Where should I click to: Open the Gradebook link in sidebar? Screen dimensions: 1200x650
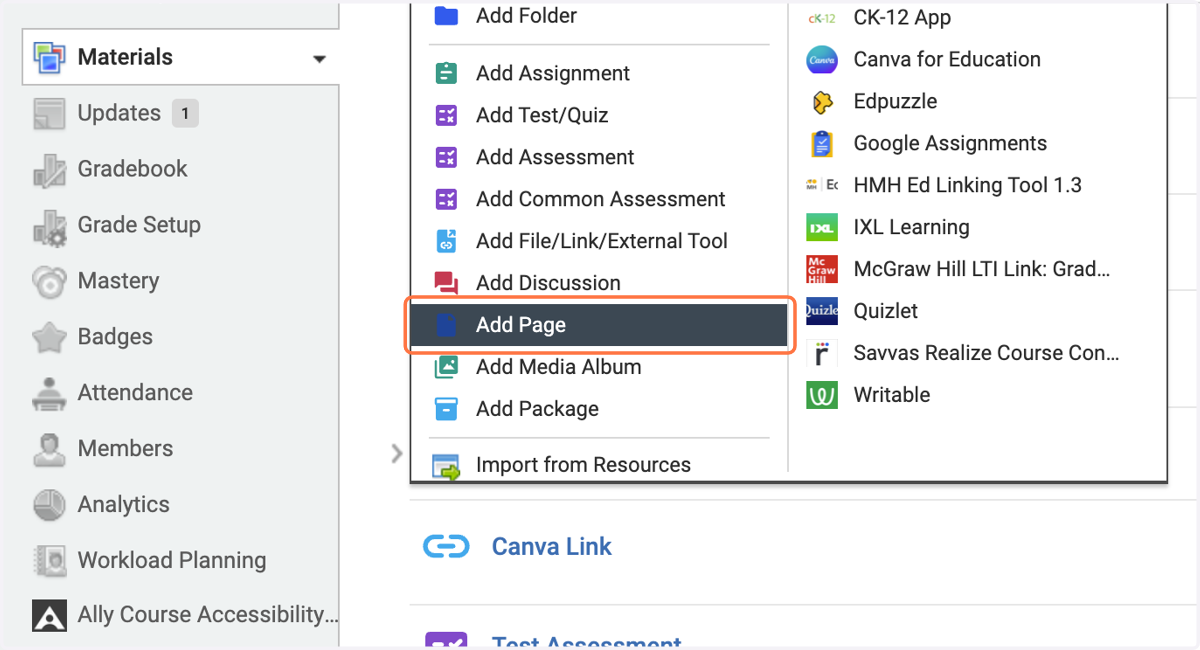point(133,169)
